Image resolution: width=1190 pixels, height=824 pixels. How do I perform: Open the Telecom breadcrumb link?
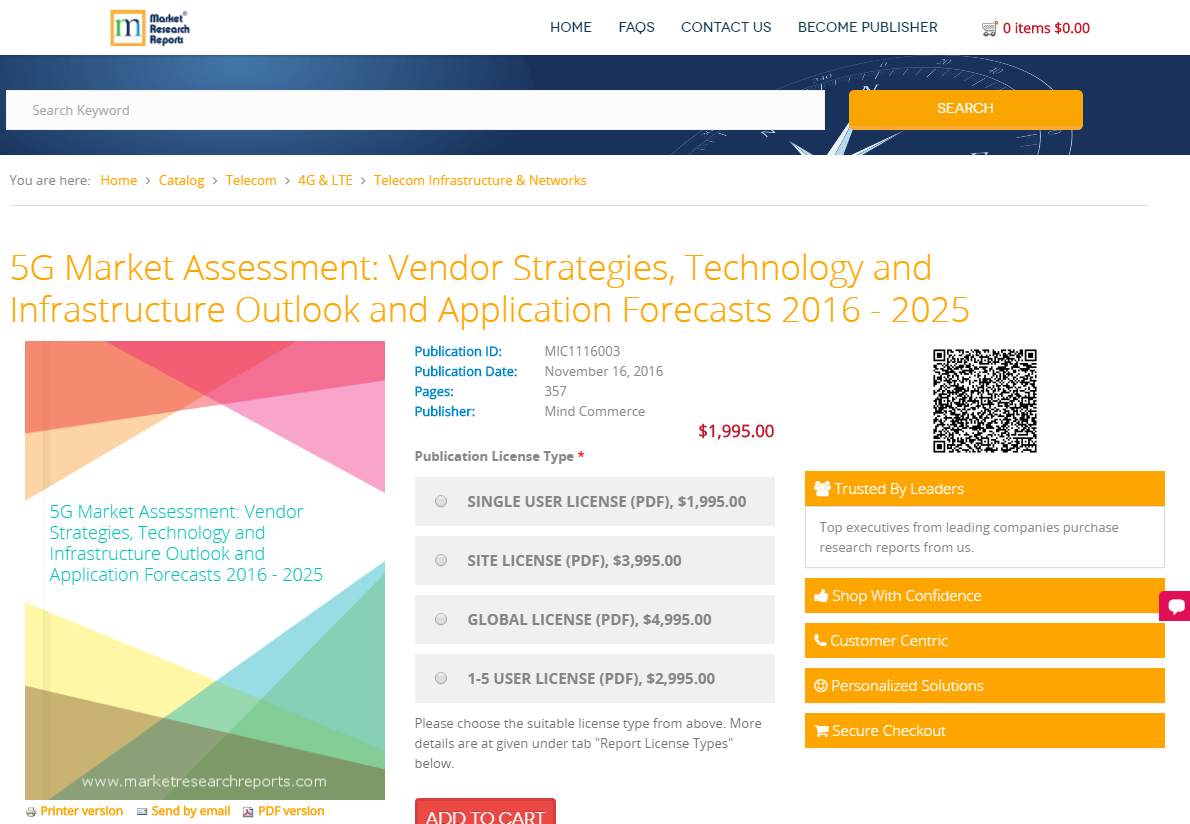(251, 180)
